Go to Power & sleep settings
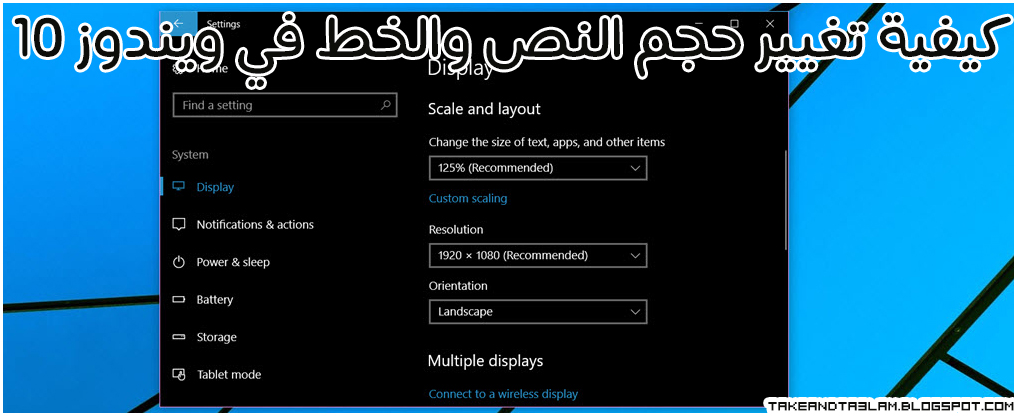1017x416 pixels. tap(233, 262)
